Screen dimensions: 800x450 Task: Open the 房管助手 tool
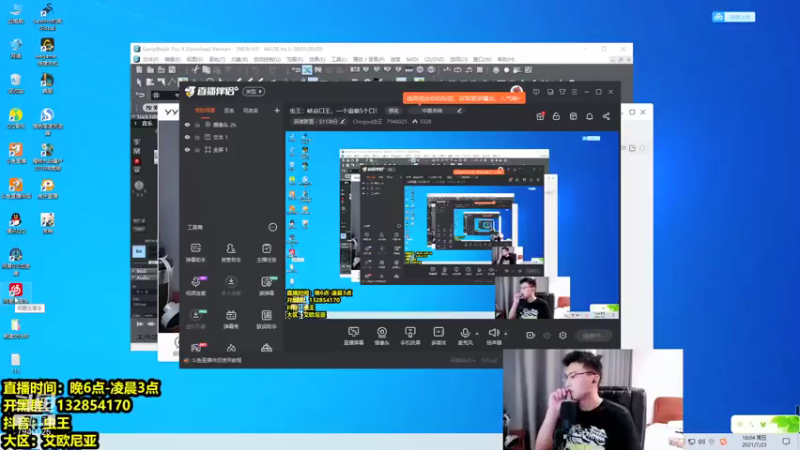tap(231, 253)
